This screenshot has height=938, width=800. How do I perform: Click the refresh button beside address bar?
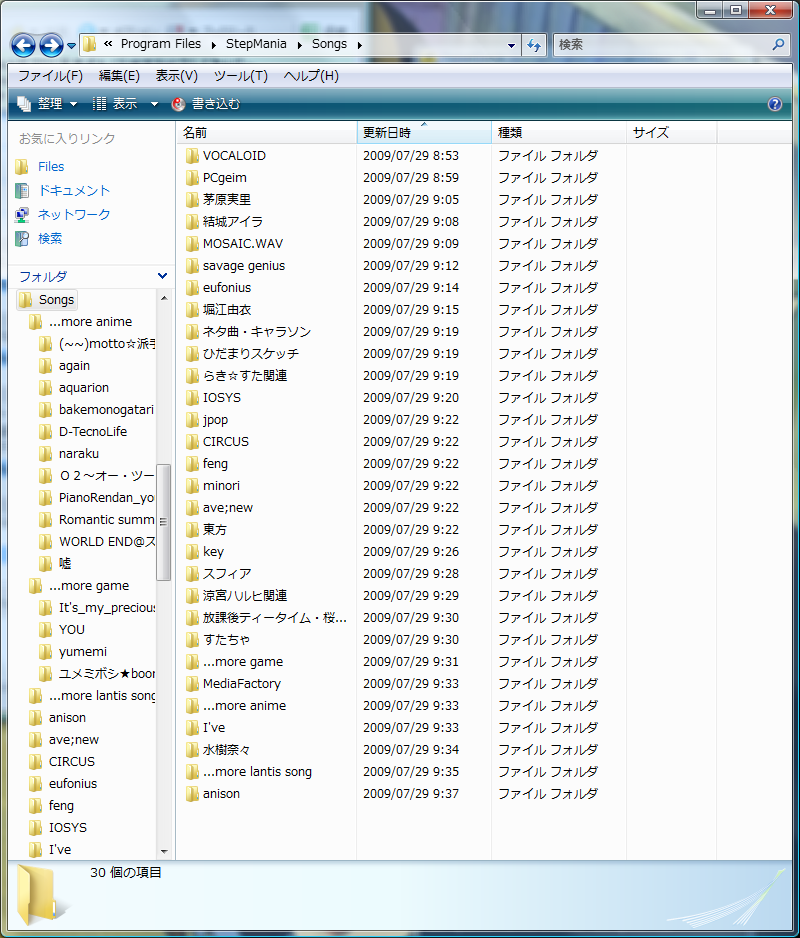534,45
